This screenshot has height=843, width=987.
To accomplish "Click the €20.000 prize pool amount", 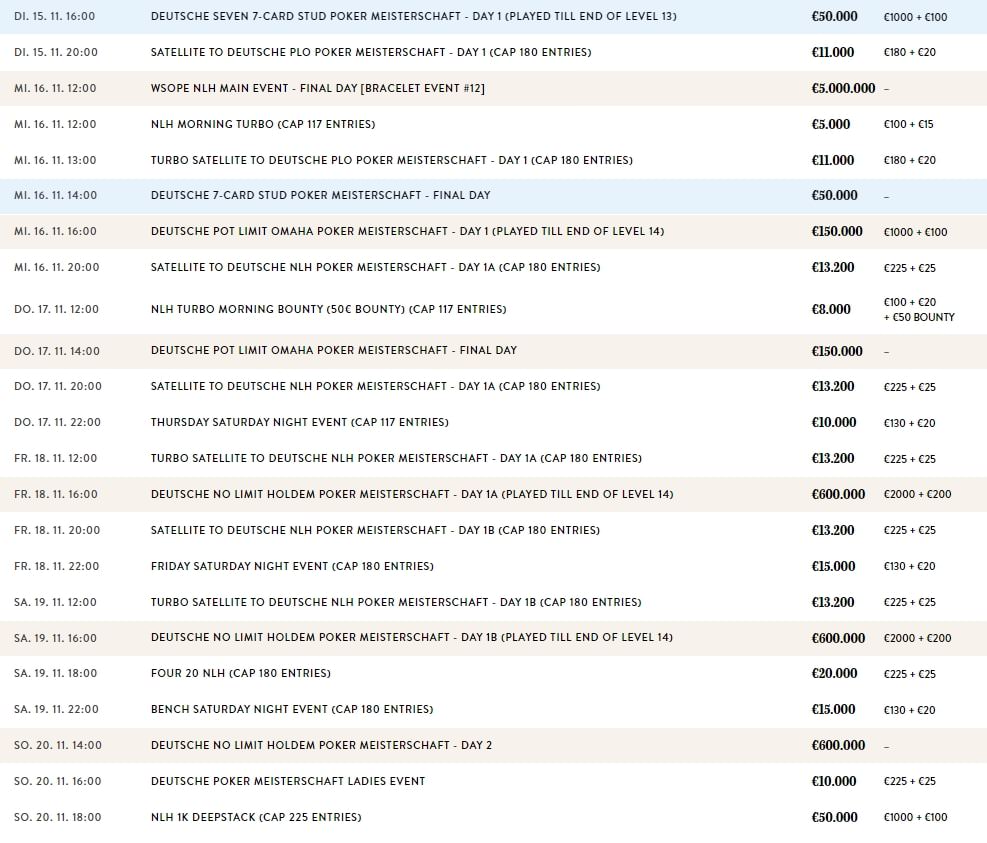I will [833, 673].
